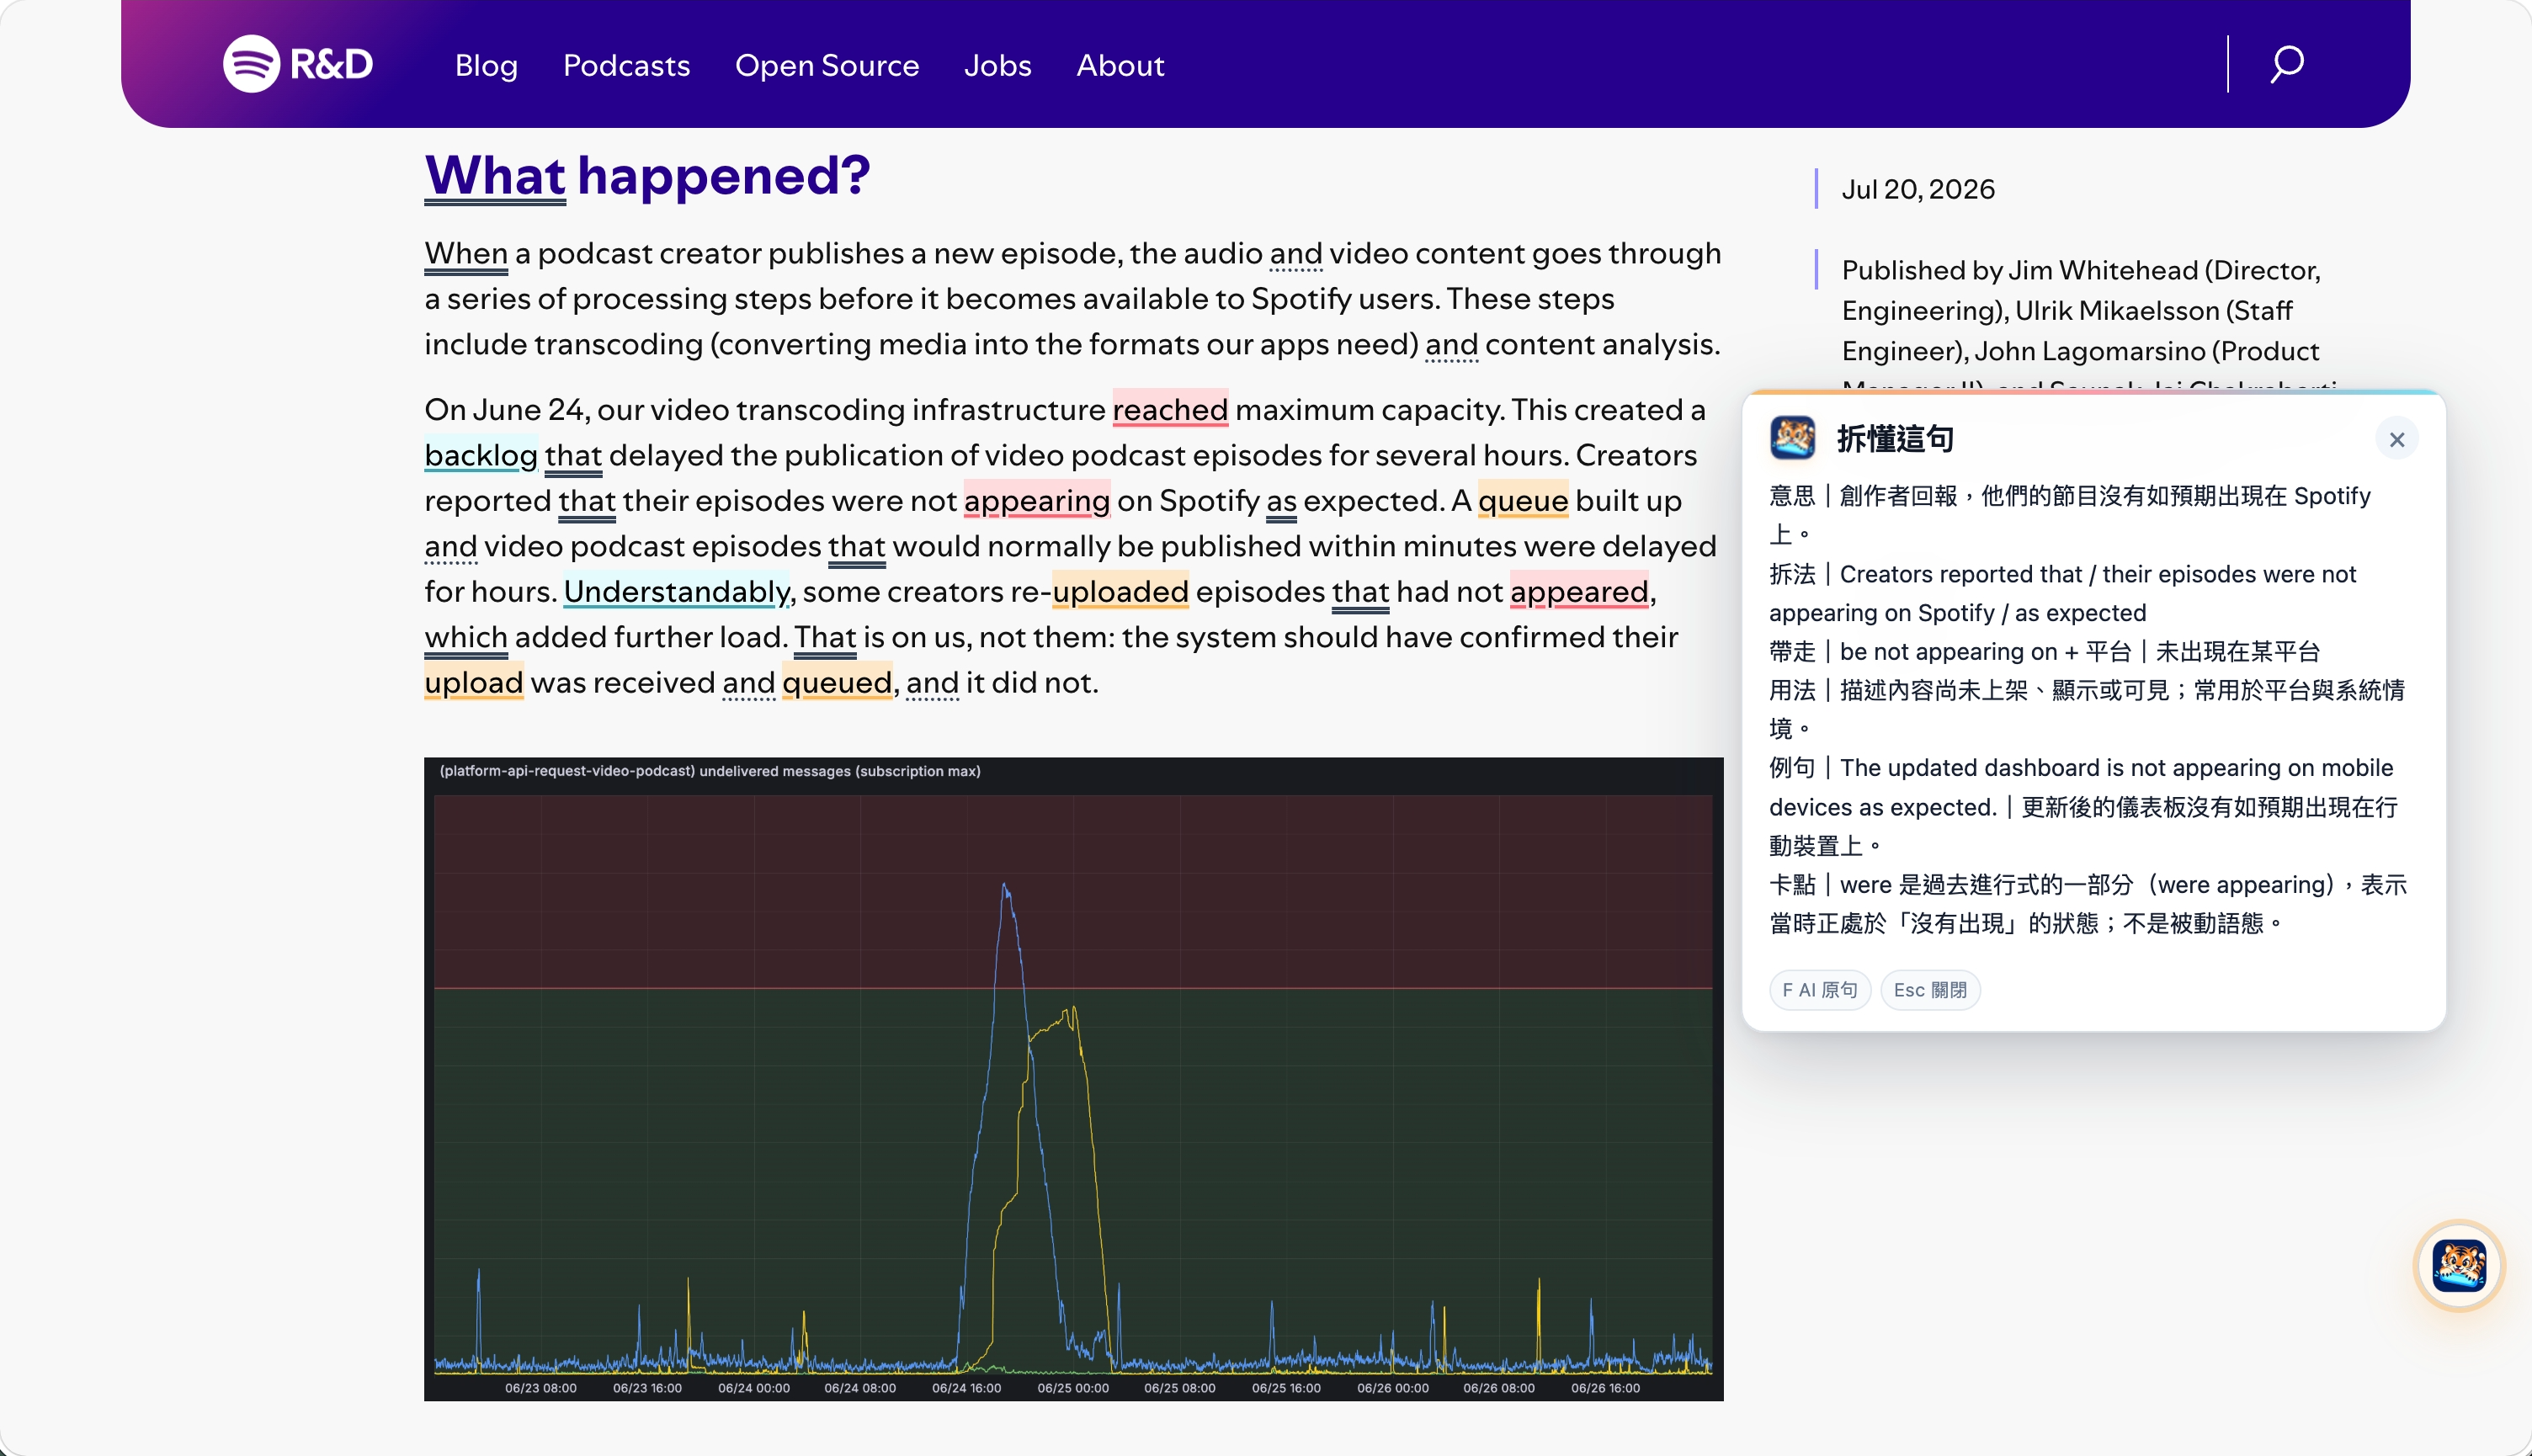Navigate to the Jobs page
The width and height of the screenshot is (2532, 1456).
point(997,65)
